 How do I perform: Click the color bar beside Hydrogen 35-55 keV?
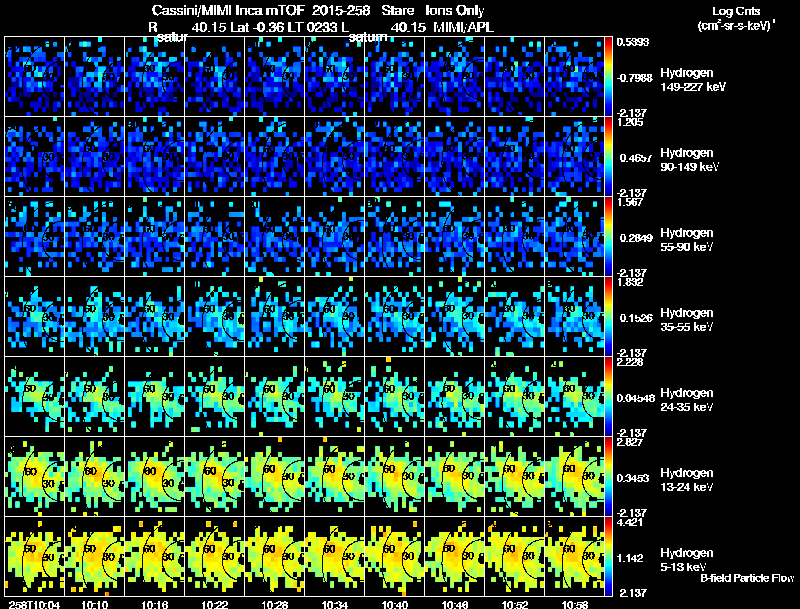tap(609, 317)
